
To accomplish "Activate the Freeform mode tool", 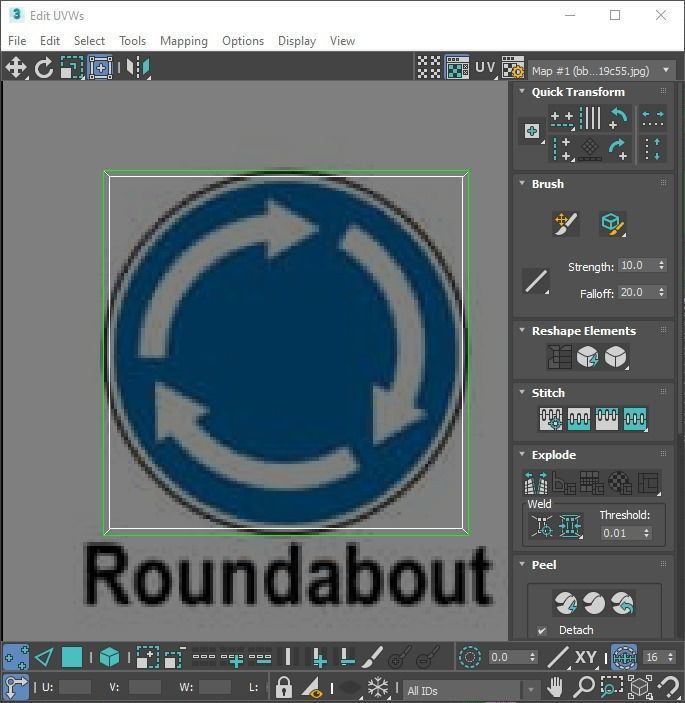I will coord(100,68).
